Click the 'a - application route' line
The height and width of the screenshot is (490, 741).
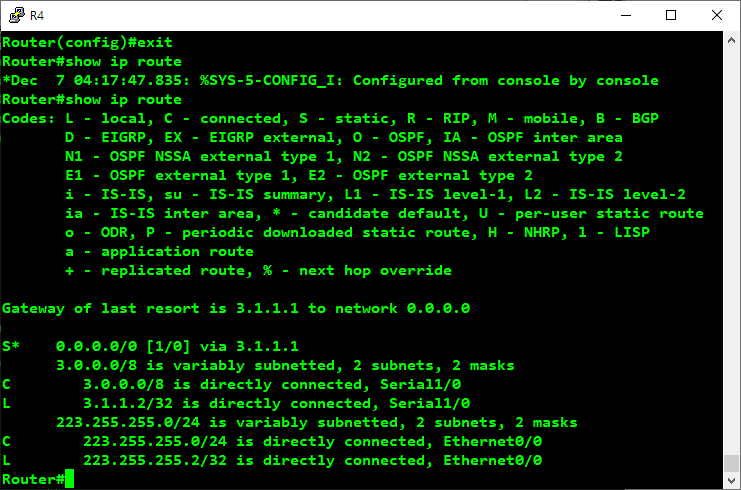point(159,251)
